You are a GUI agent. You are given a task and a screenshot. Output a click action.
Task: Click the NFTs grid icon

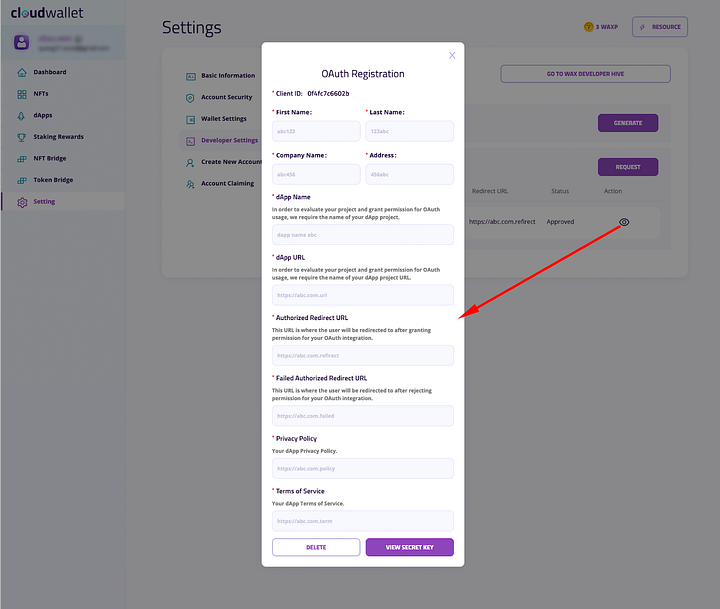pos(22,94)
